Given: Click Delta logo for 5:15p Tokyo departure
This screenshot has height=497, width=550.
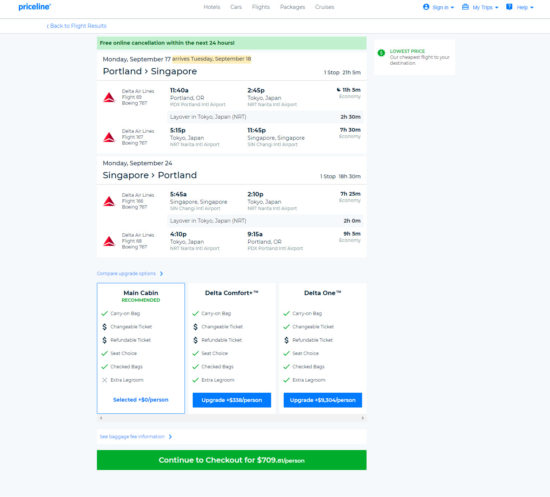Looking at the screenshot, I should click(x=109, y=137).
